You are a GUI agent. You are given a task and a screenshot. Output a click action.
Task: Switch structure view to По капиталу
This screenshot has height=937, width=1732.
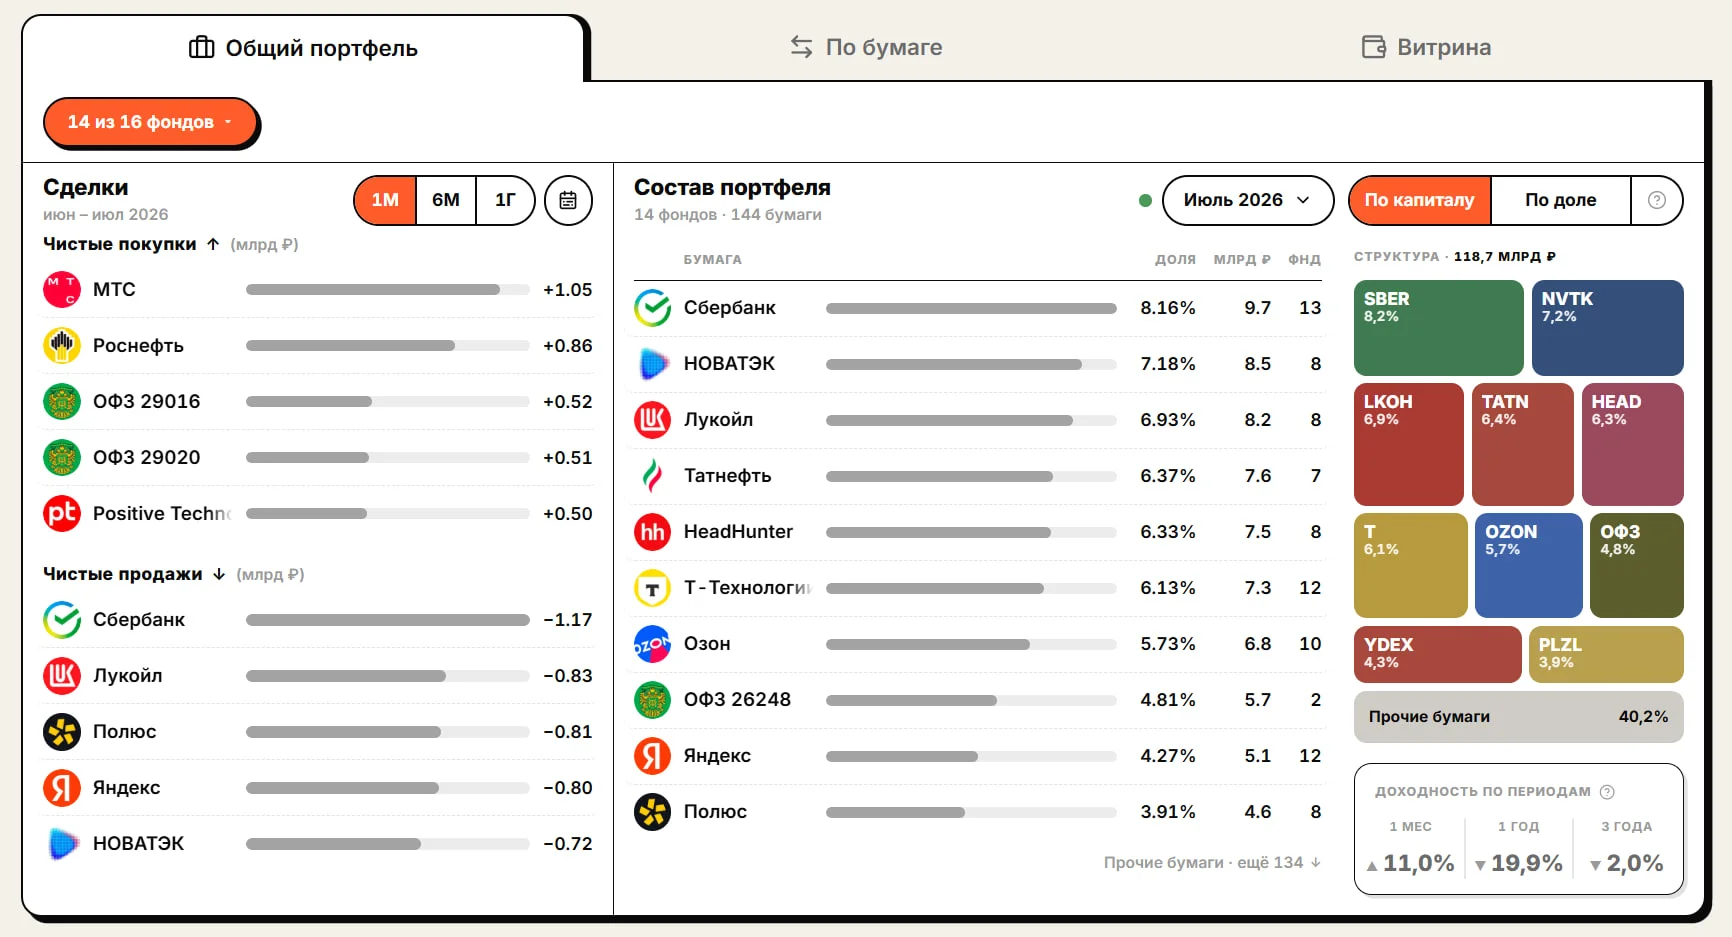[1419, 200]
